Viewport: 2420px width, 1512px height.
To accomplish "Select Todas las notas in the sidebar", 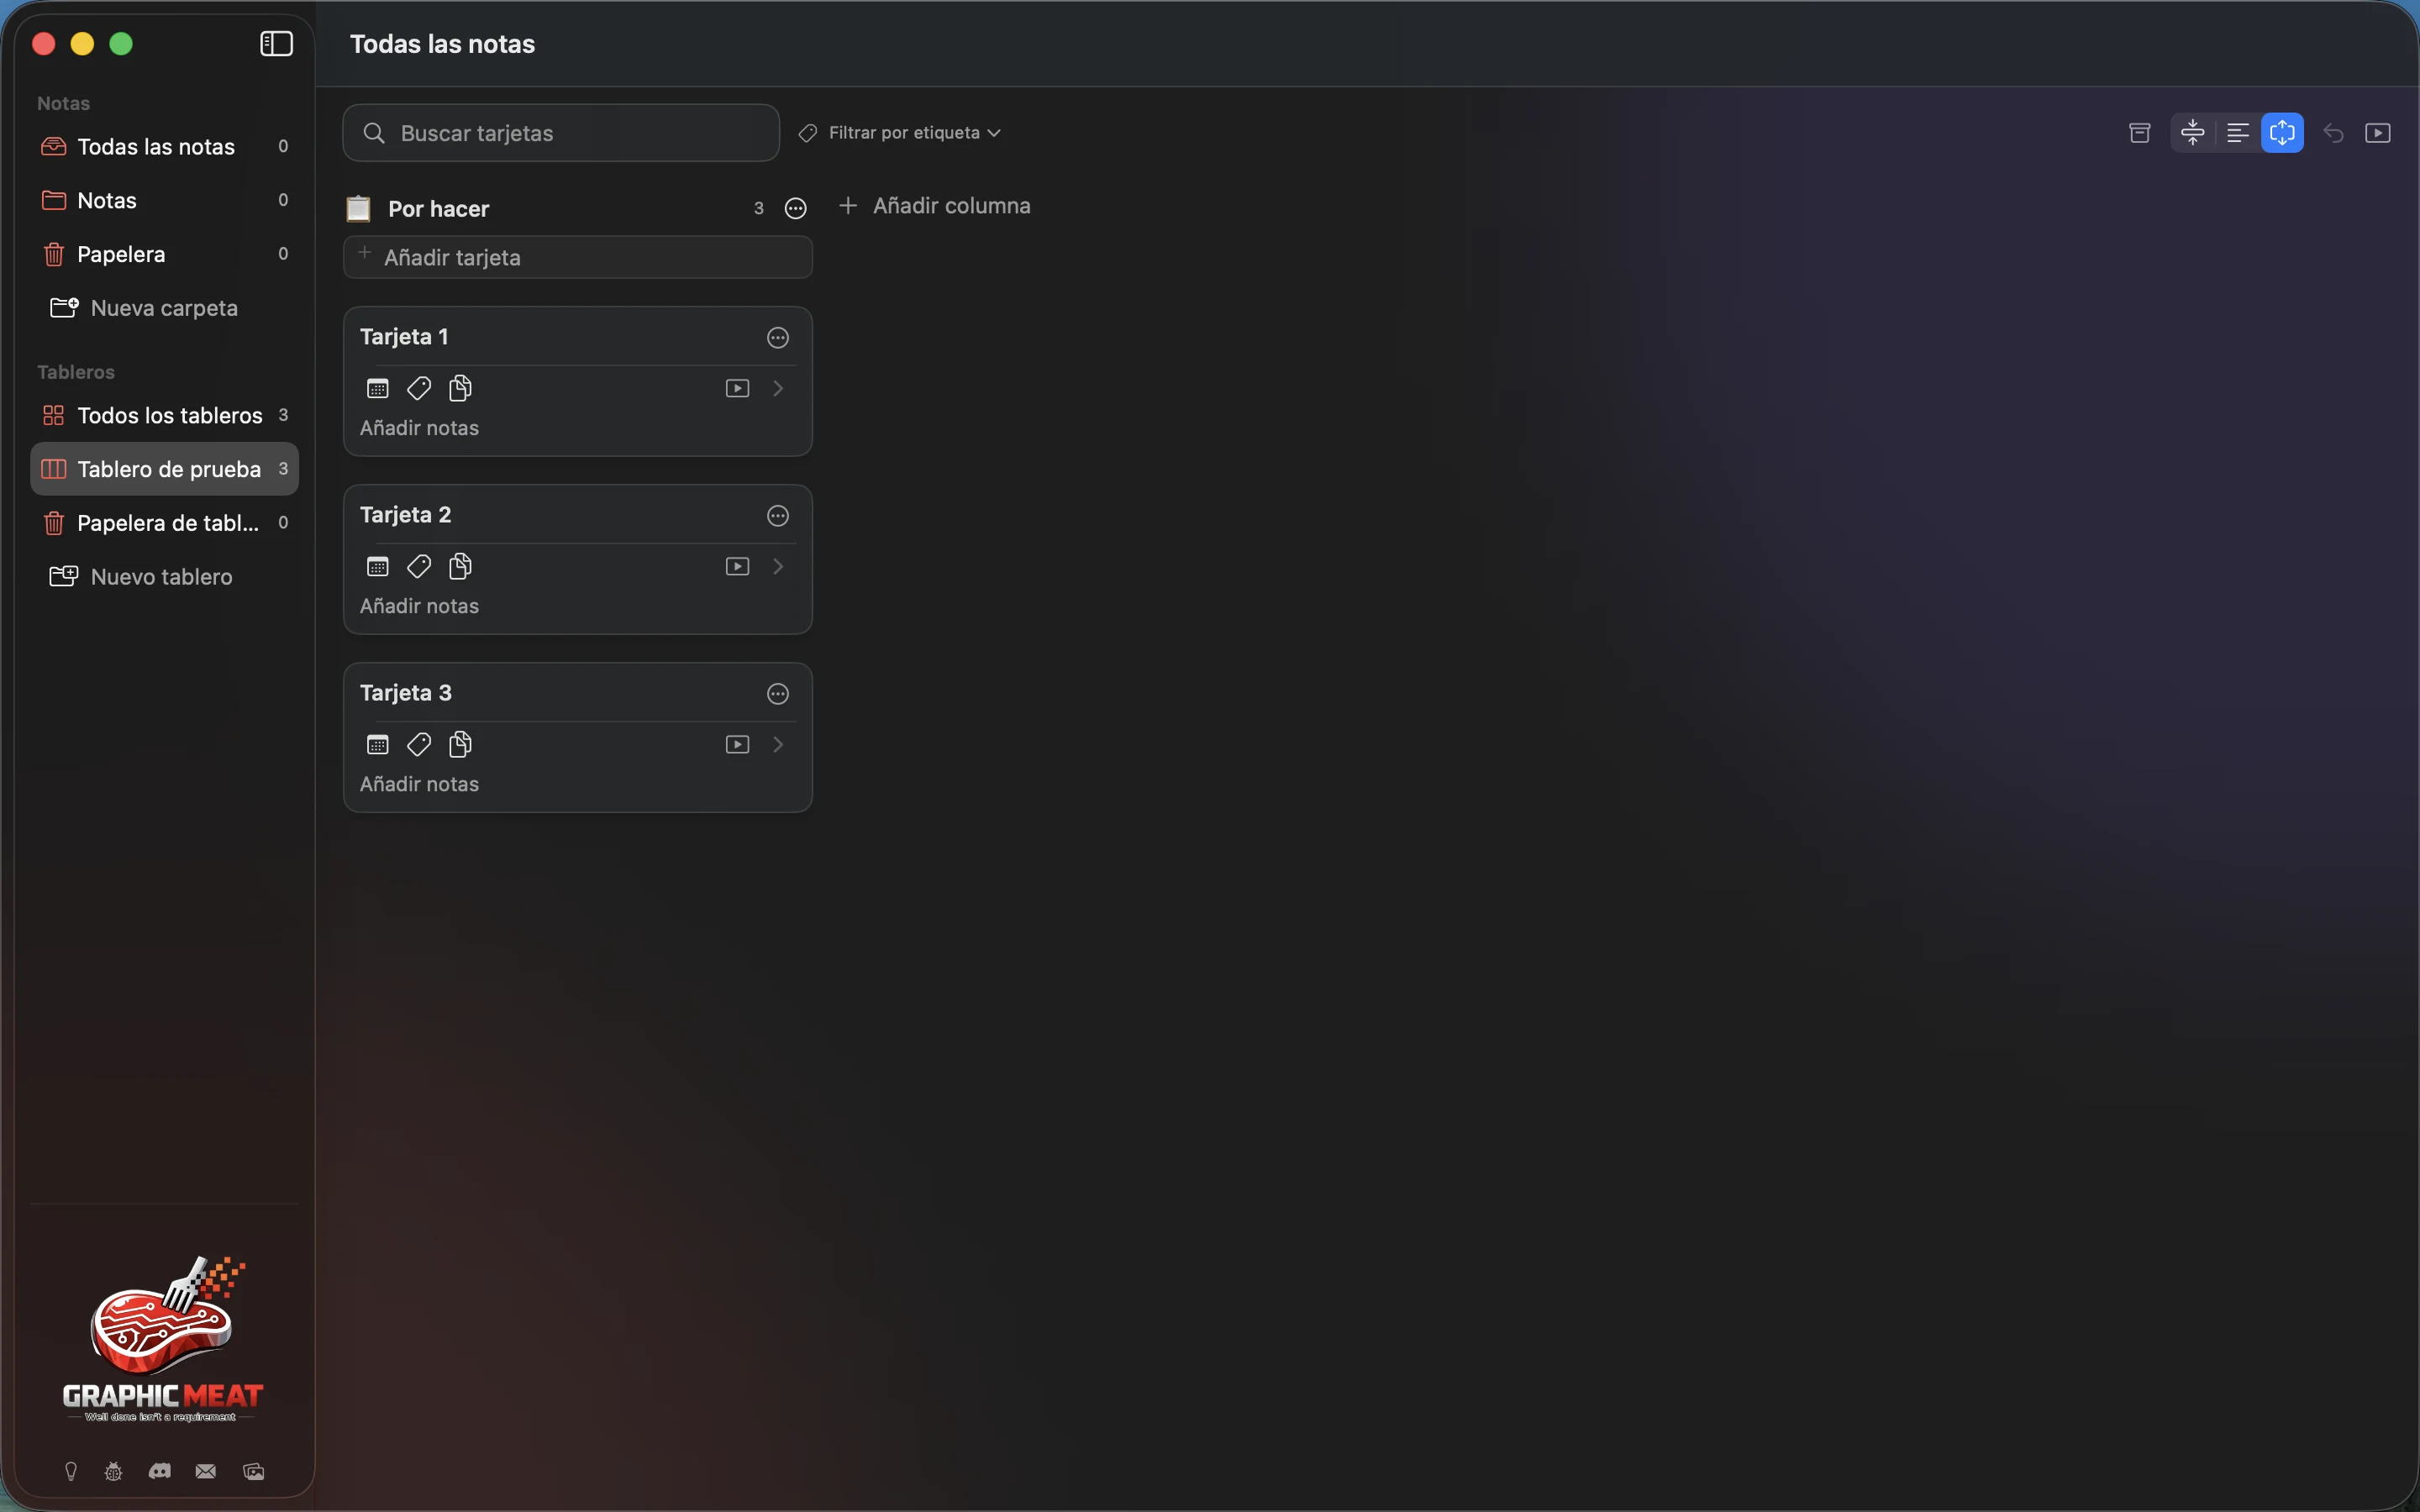I will click(x=164, y=147).
